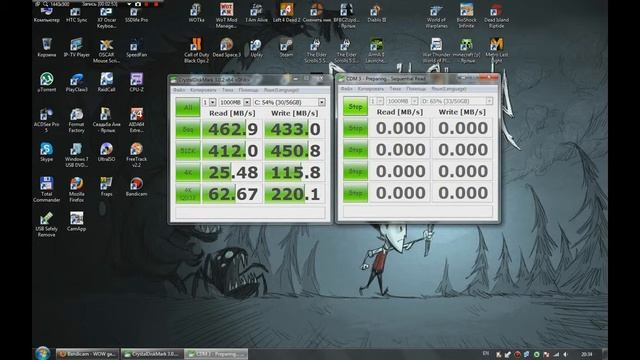
Task: Open the Windows Start orb
Action: pos(42,353)
